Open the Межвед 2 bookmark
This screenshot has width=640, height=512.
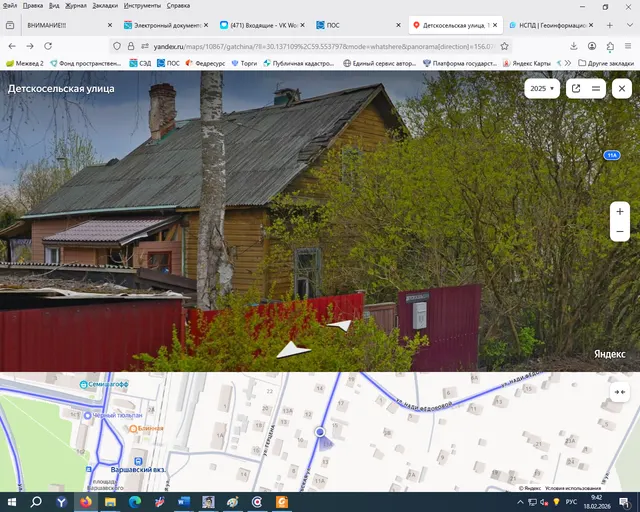(25, 63)
